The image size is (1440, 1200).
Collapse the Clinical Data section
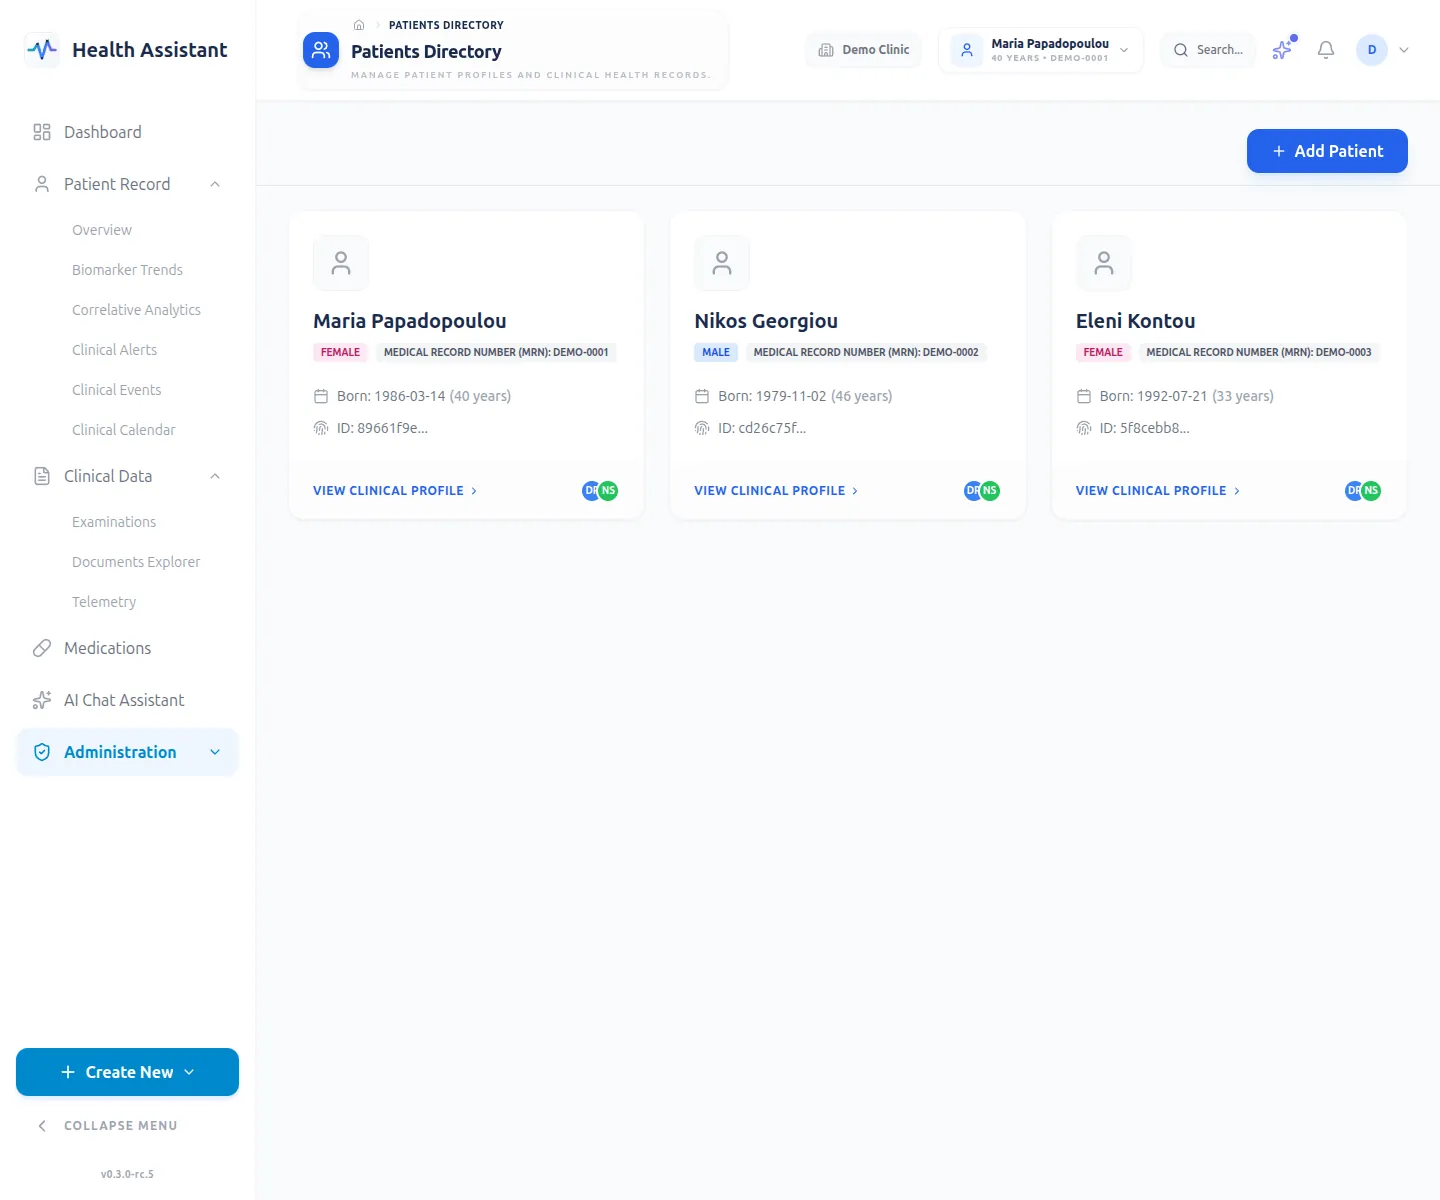[x=215, y=476]
